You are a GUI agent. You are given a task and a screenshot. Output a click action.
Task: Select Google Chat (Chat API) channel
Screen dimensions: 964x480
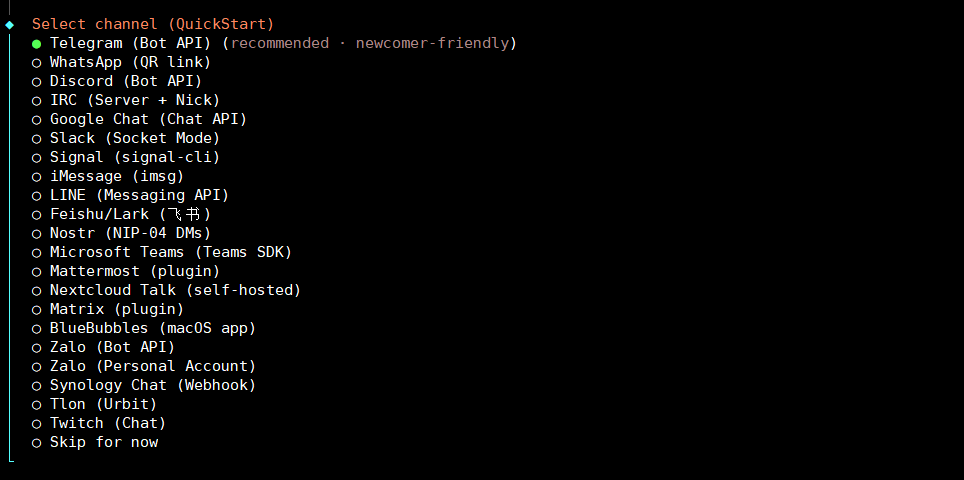37,119
